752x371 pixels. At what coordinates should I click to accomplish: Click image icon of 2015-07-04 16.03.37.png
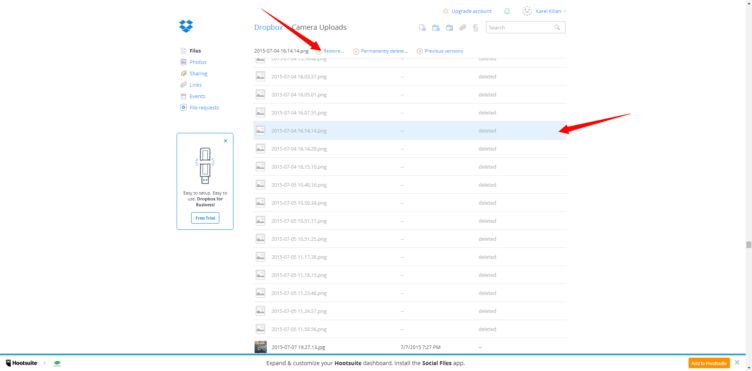(x=260, y=76)
